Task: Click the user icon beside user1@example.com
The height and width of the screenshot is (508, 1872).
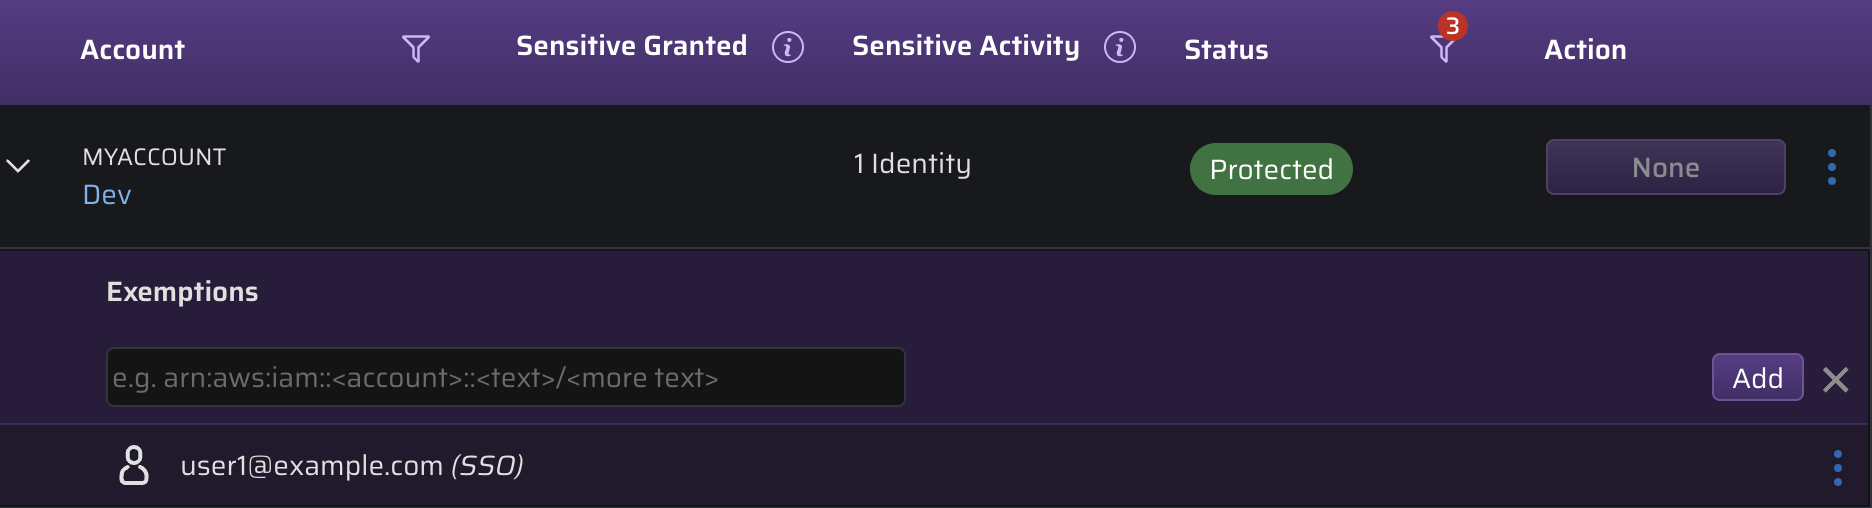Action: point(134,466)
